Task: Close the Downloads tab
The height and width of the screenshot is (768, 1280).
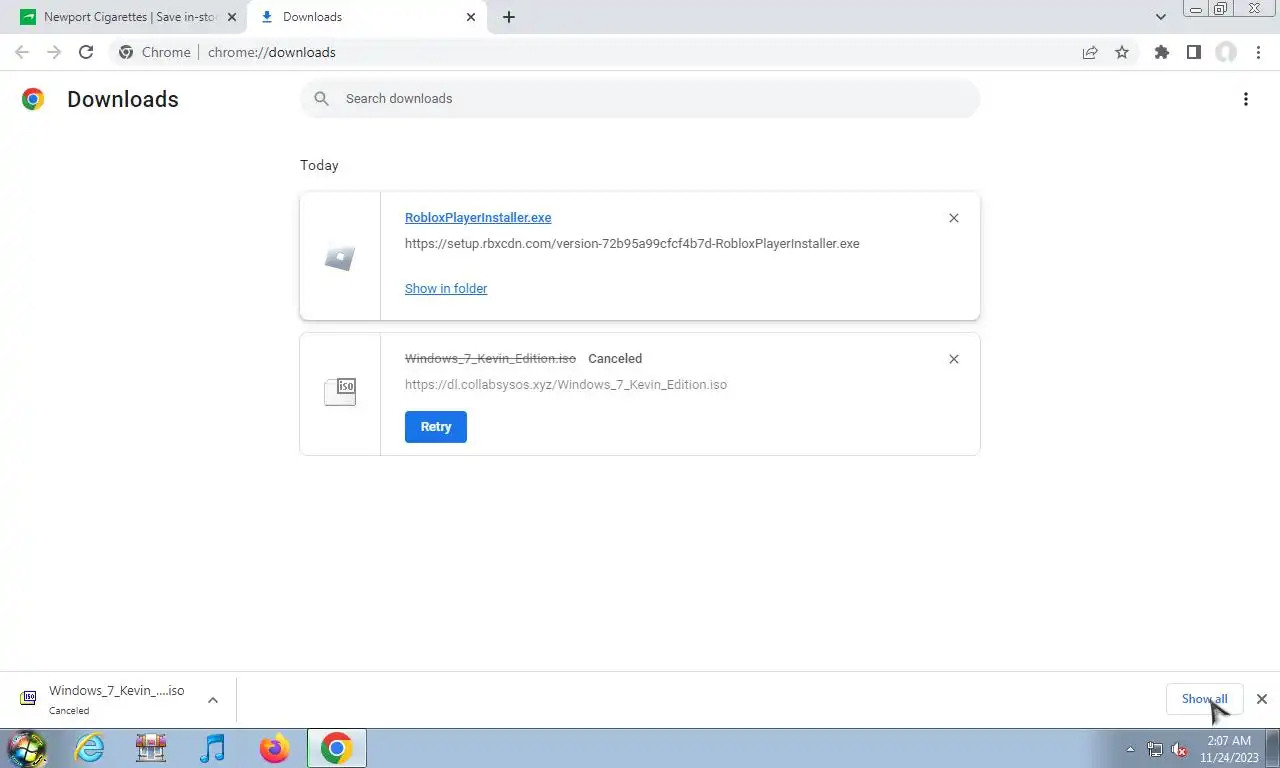Action: click(471, 17)
